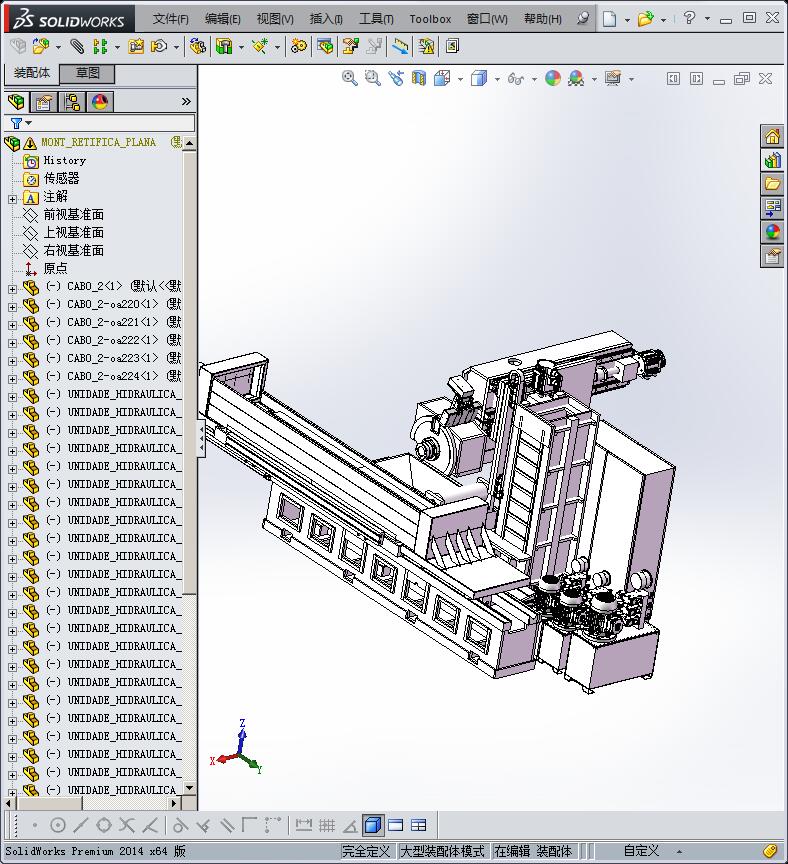
Task: Expand the CABO_2<1> component node
Action: [x=13, y=289]
